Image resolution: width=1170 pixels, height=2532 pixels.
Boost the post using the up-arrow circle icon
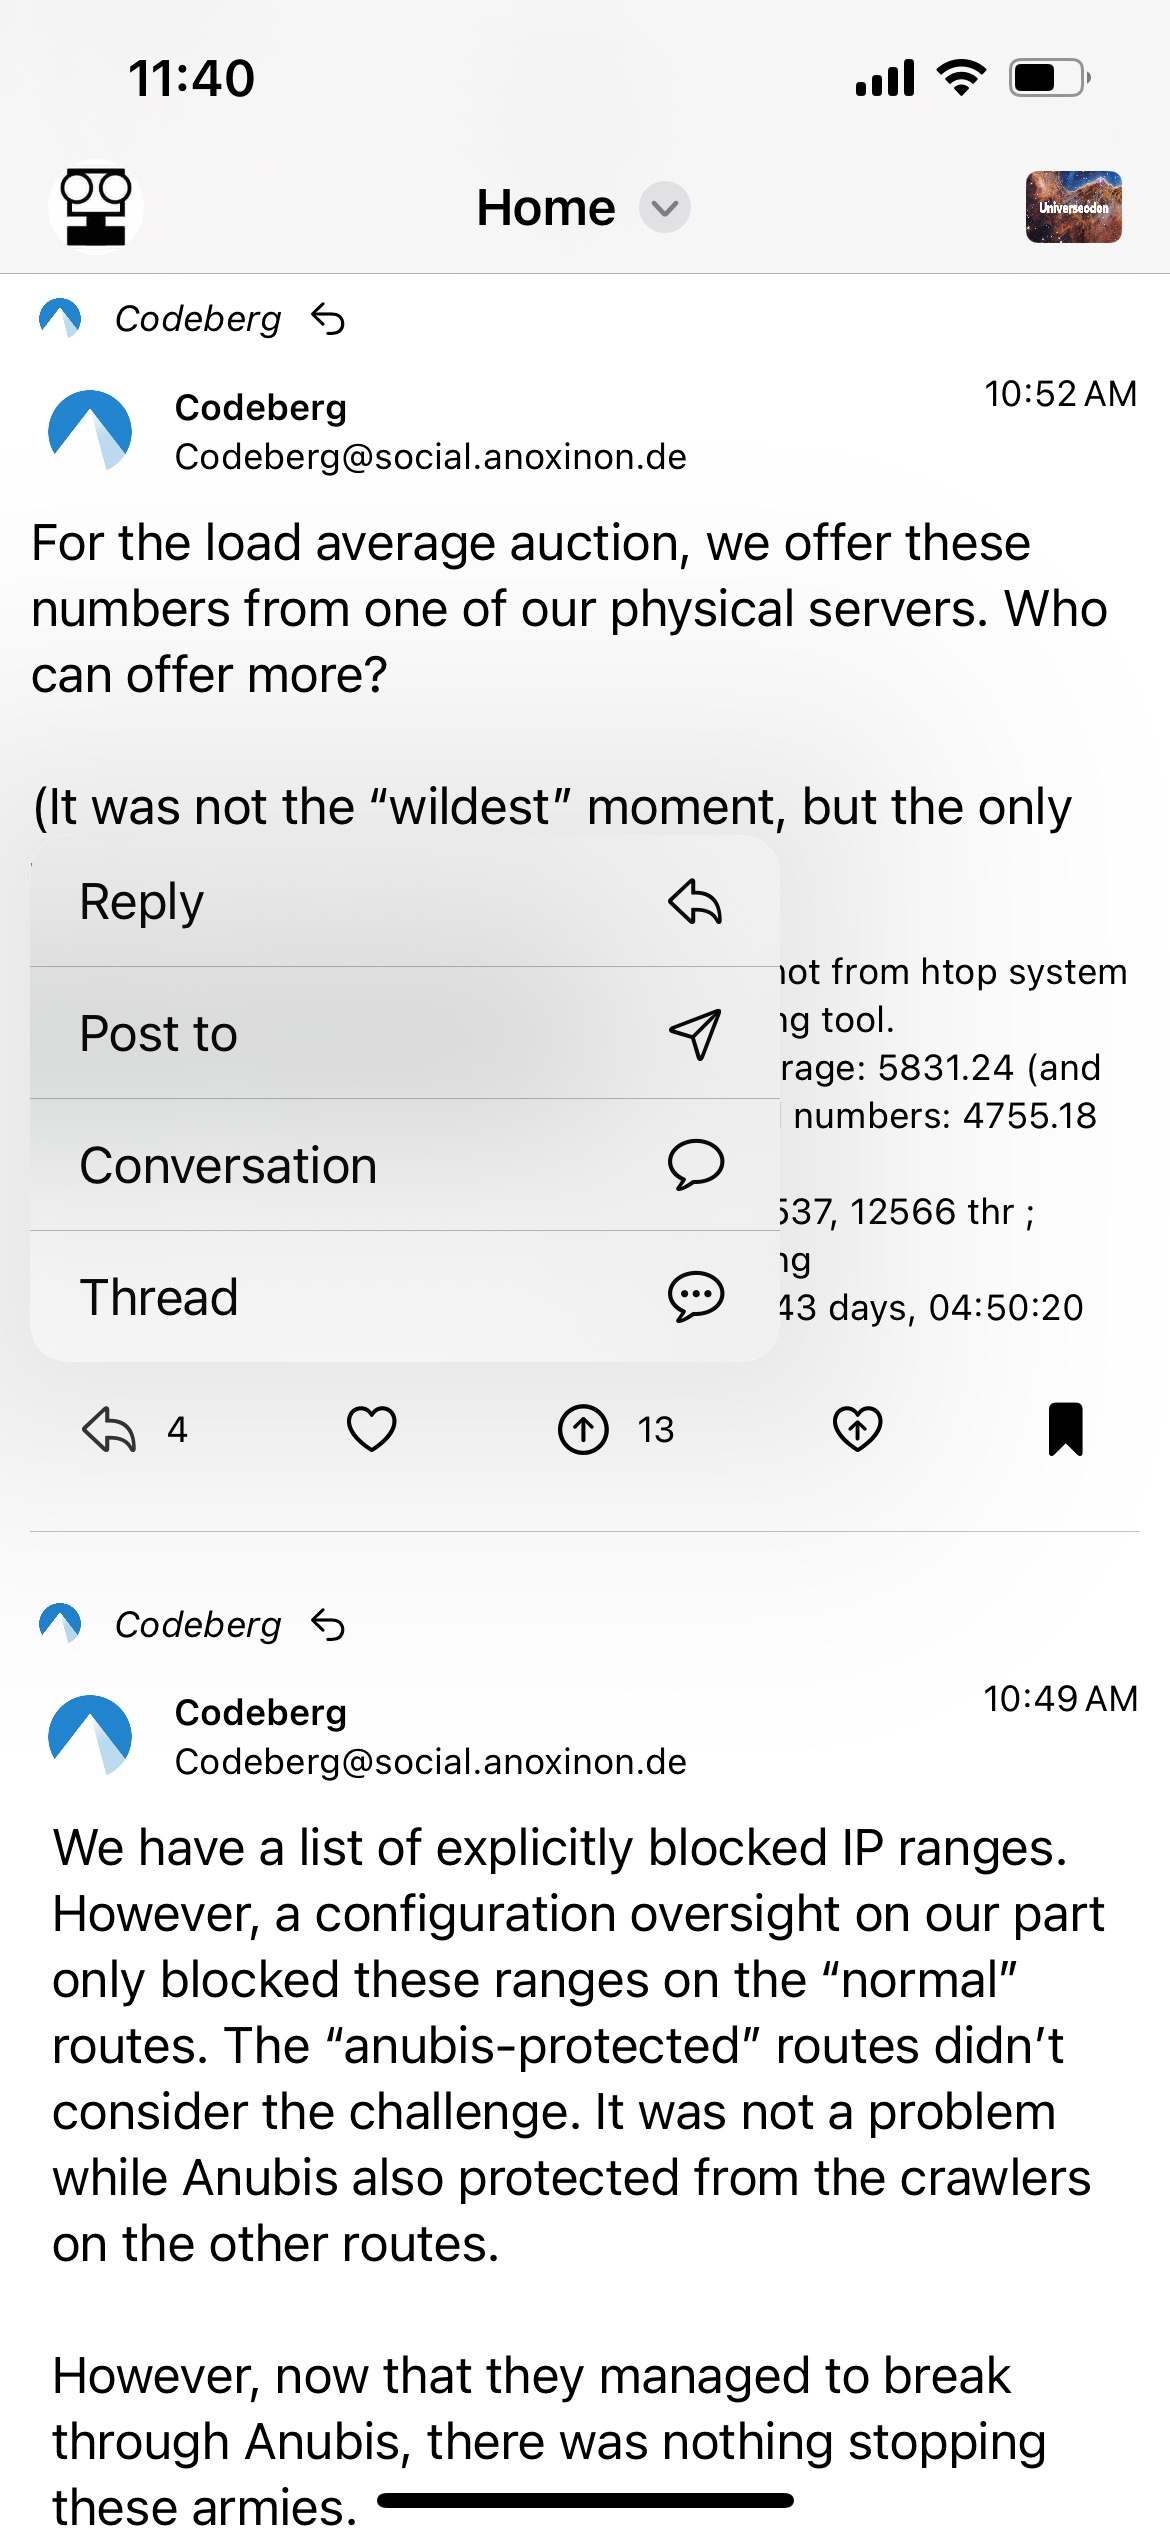[x=583, y=1429]
